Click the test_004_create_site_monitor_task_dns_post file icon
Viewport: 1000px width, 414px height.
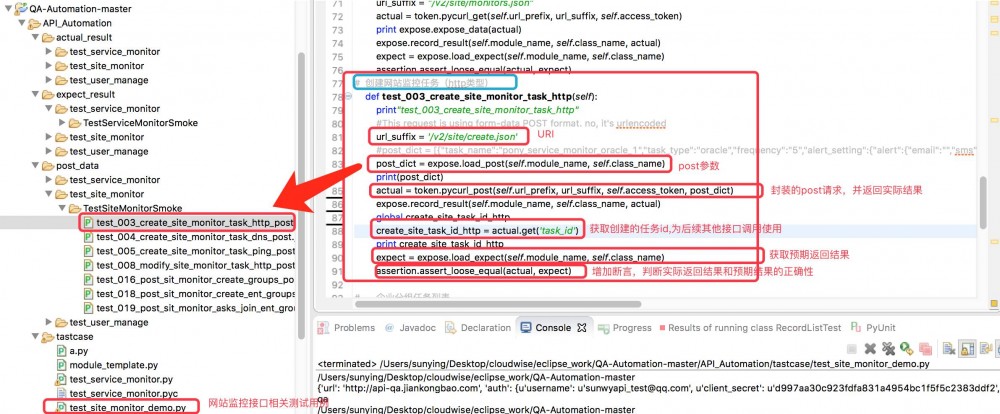[x=89, y=237]
